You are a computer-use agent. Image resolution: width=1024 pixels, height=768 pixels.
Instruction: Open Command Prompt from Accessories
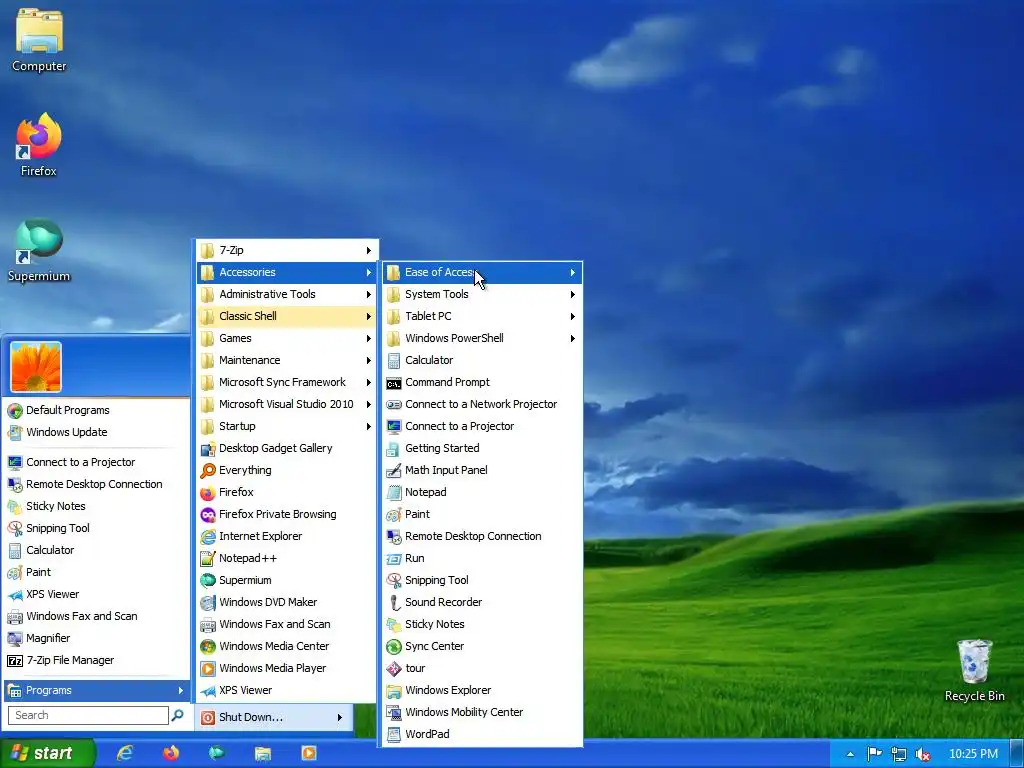coord(482,382)
